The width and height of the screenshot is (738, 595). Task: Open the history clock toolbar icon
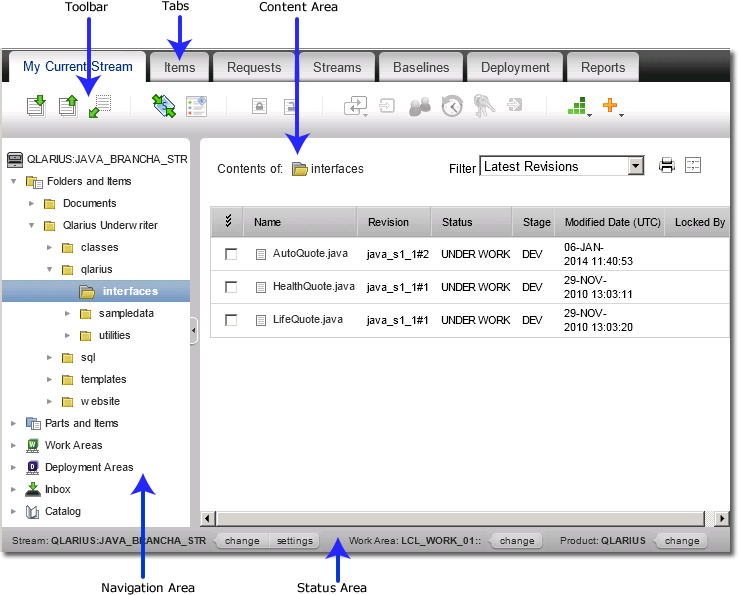point(452,106)
